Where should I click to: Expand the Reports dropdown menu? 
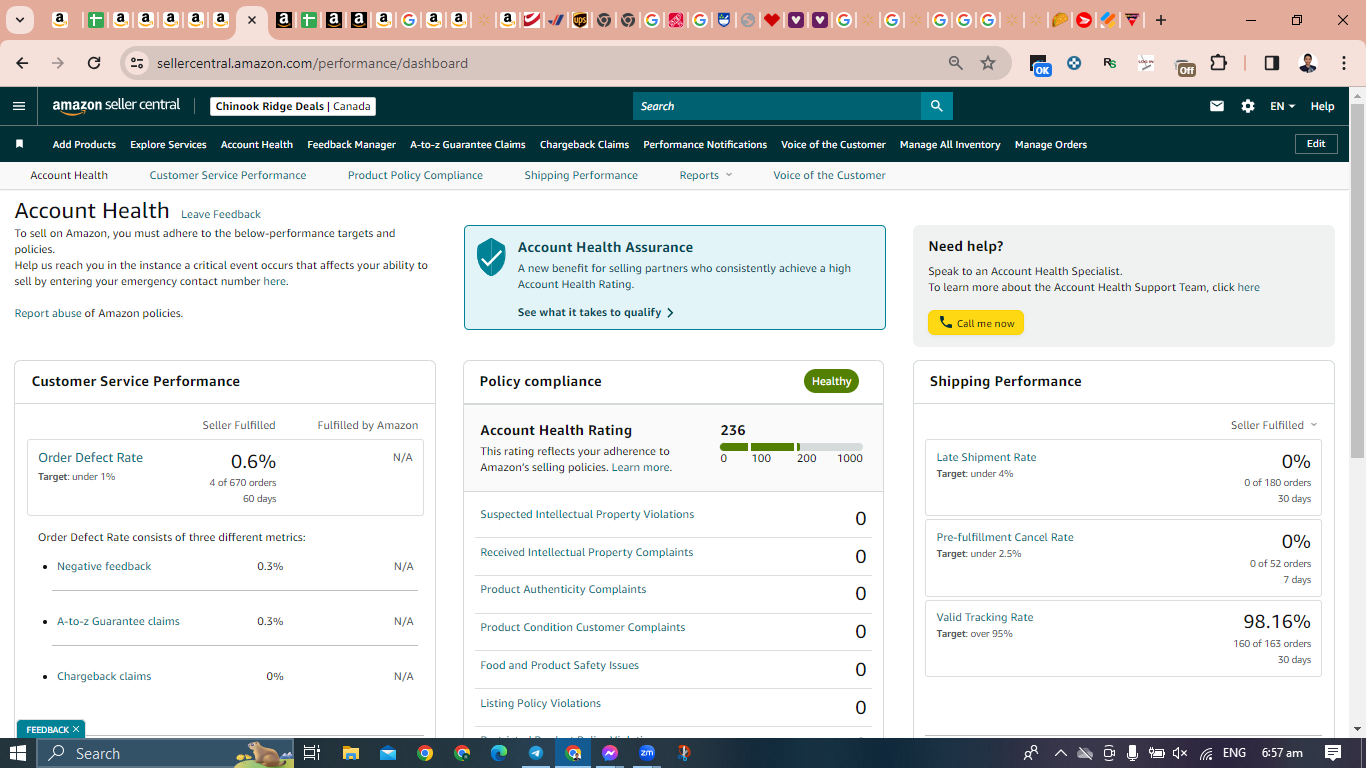(x=706, y=175)
